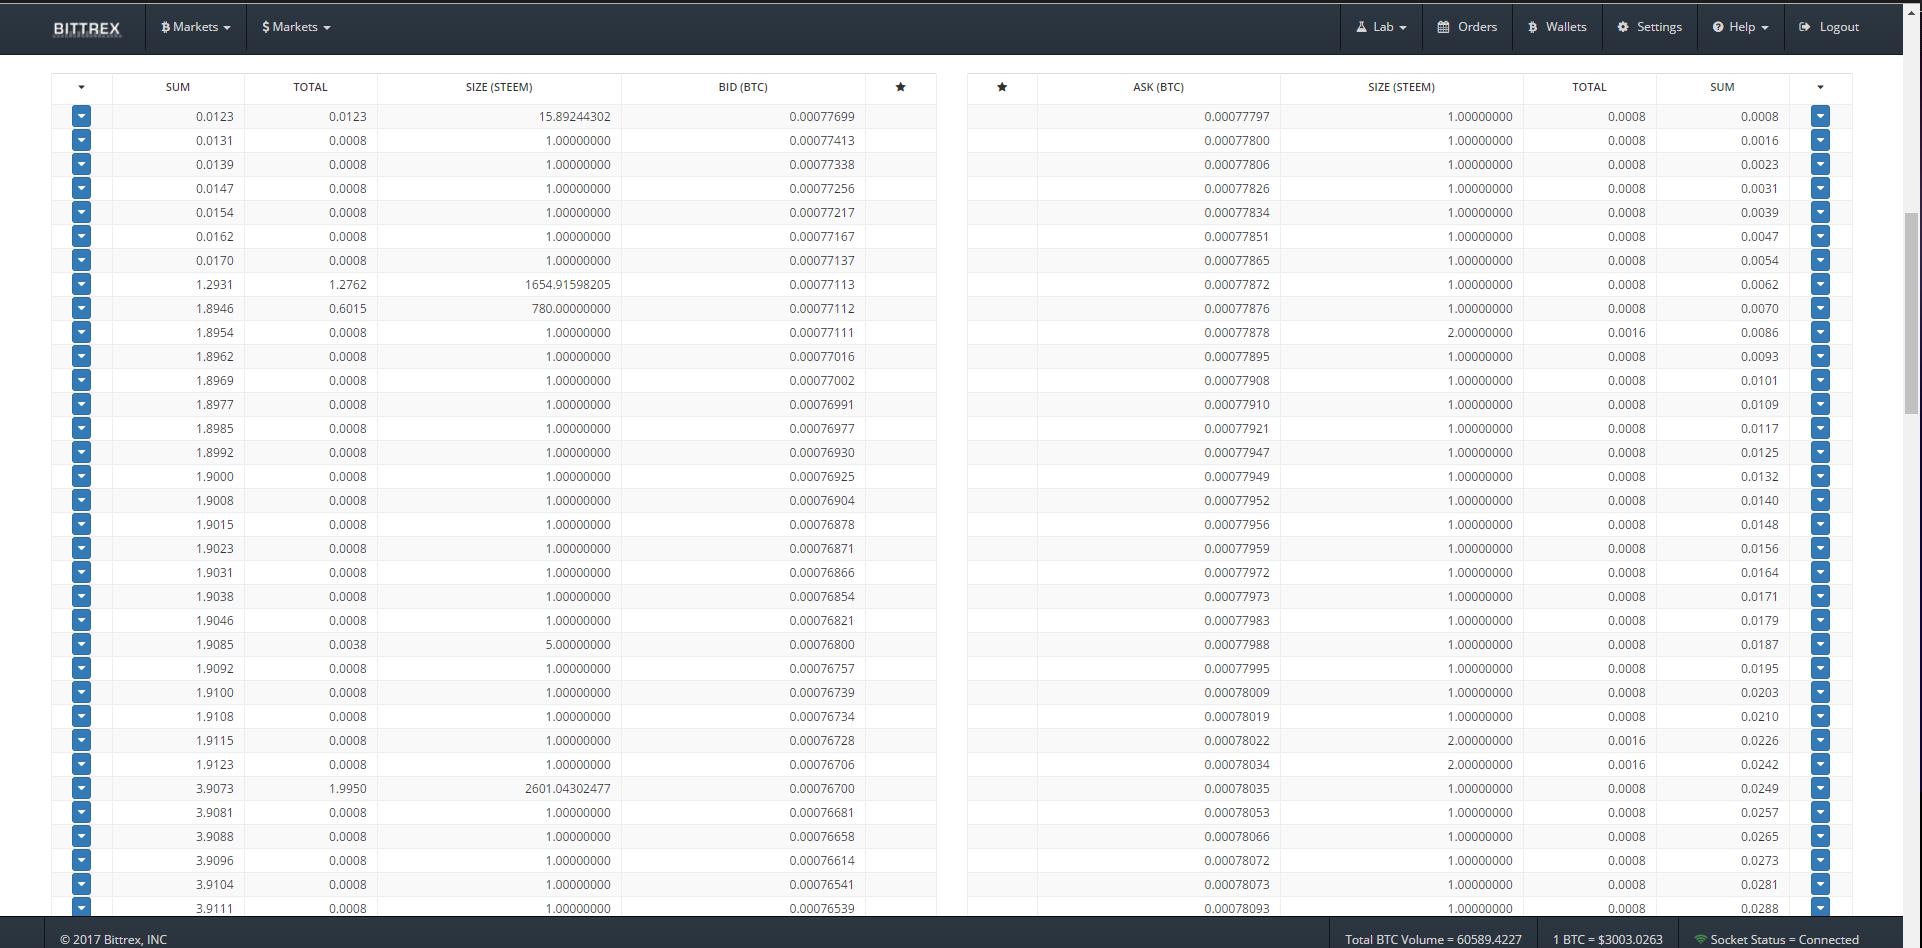Click the action button for bid 0.00077413
Image resolution: width=1922 pixels, height=948 pixels.
point(82,140)
